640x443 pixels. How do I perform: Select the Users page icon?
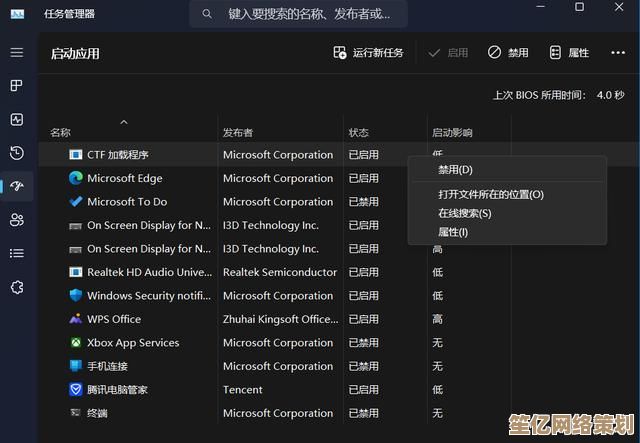pos(17,220)
